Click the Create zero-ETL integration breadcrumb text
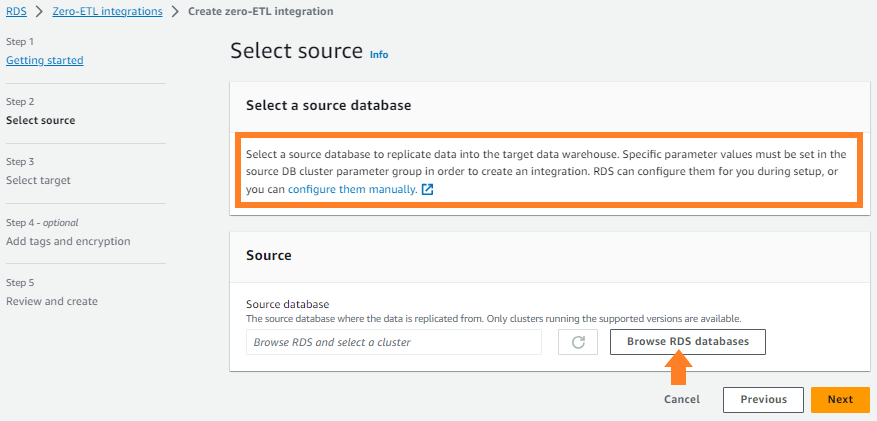This screenshot has width=877, height=421. [x=261, y=11]
